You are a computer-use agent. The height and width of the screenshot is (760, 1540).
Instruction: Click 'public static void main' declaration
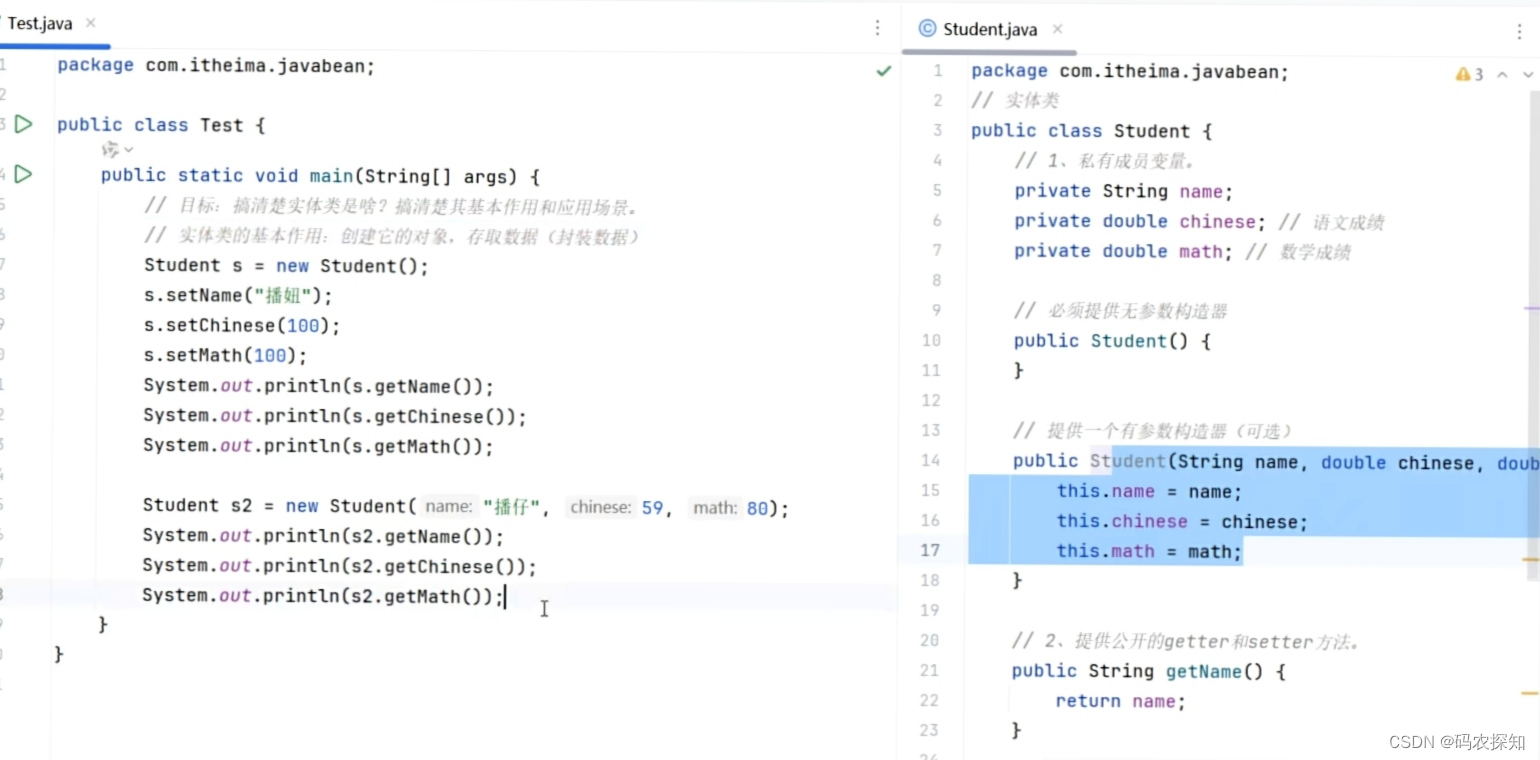320,175
